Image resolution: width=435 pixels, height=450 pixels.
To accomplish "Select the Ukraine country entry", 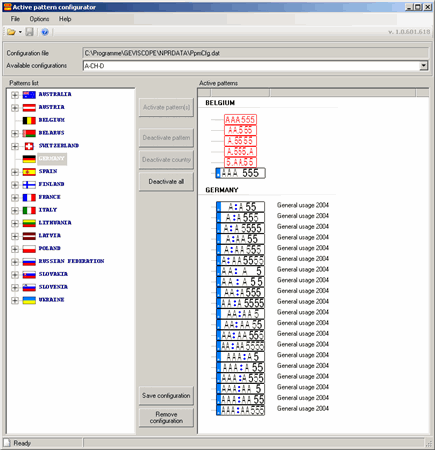I will tap(51, 300).
